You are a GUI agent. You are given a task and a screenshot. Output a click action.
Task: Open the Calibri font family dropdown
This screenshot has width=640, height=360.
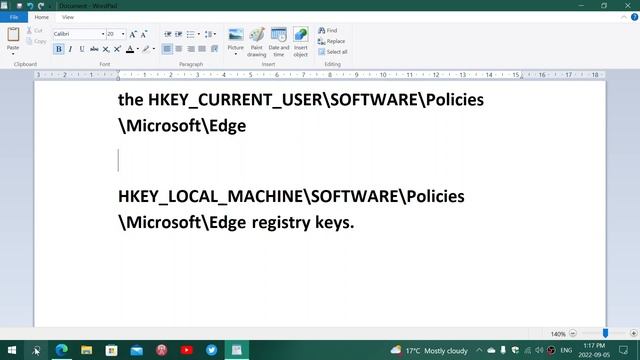point(103,34)
